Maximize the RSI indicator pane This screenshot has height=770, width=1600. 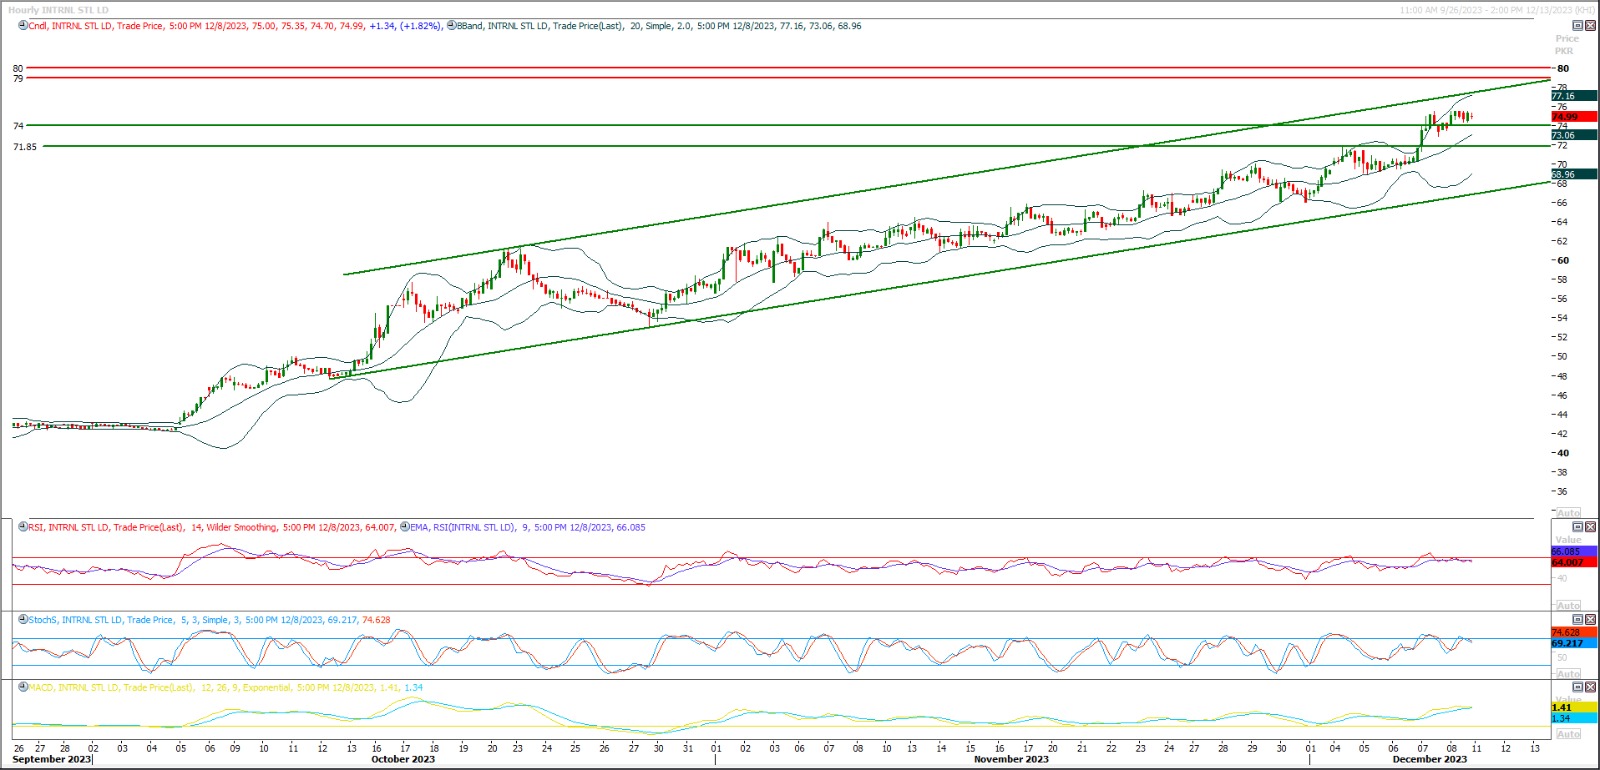pos(1578,527)
